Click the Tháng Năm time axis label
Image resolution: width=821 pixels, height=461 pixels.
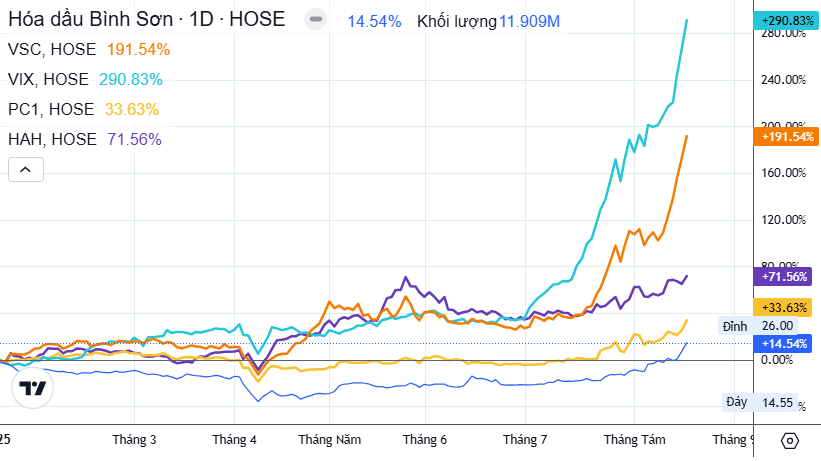329,440
